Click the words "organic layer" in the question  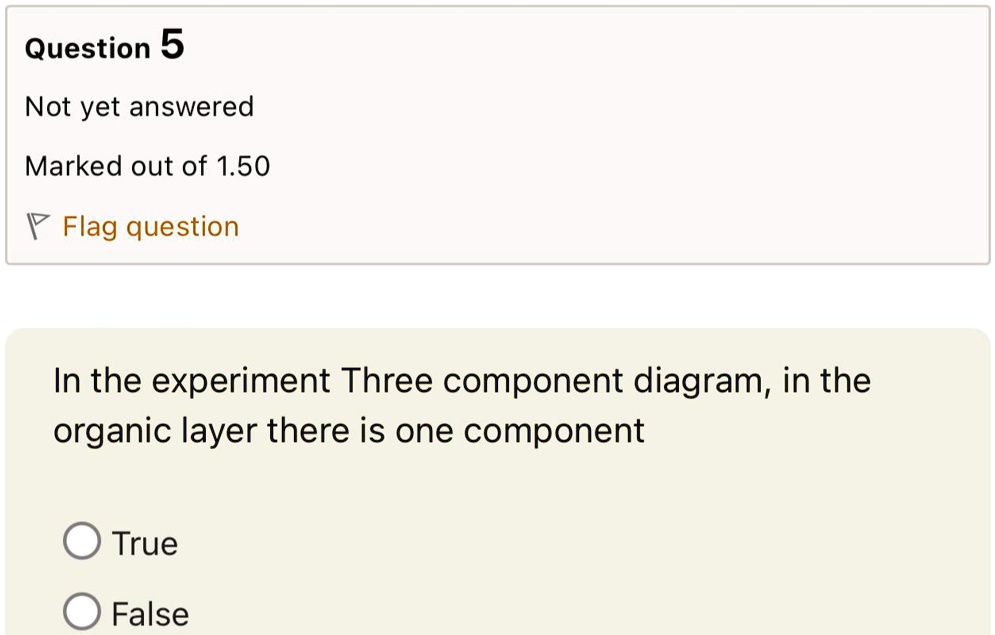click(x=155, y=432)
